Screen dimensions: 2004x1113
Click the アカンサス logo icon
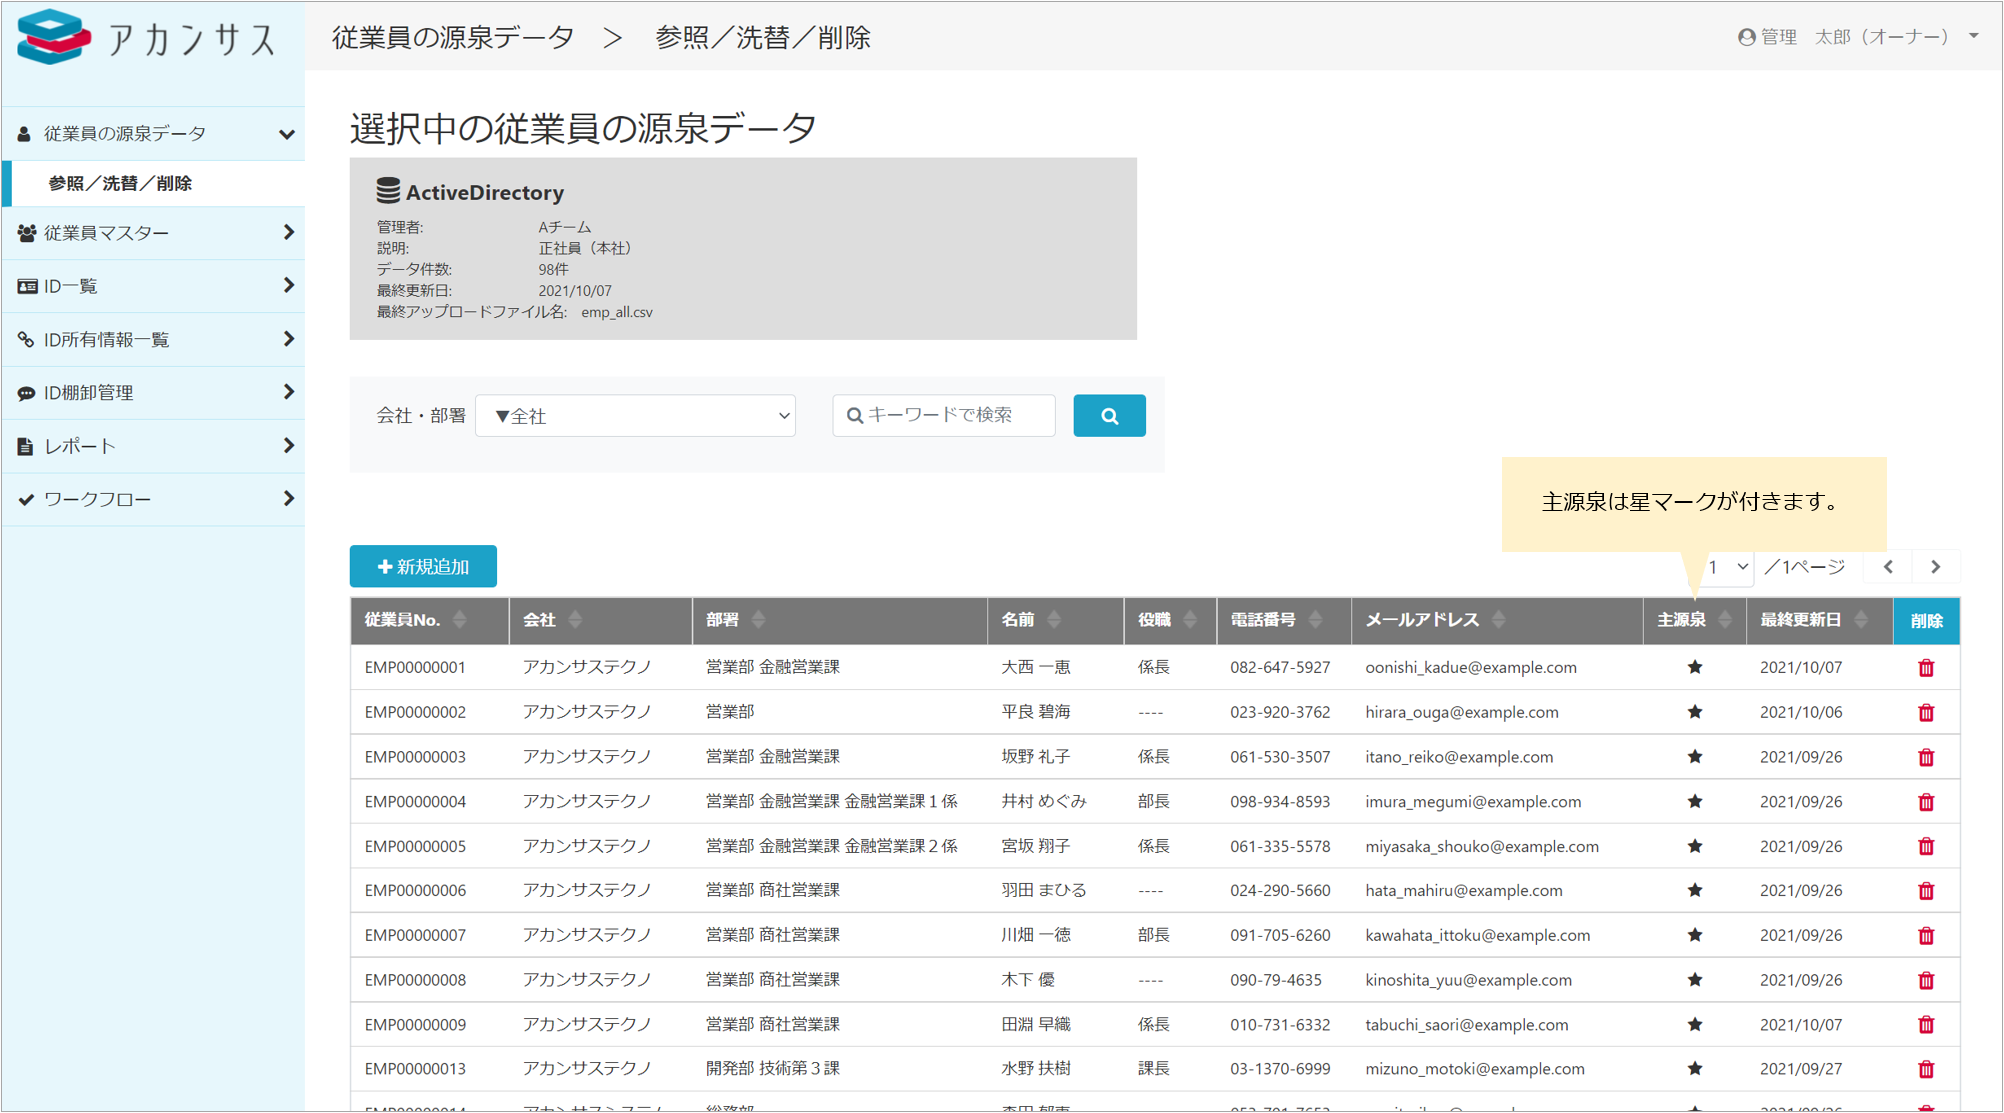54,37
